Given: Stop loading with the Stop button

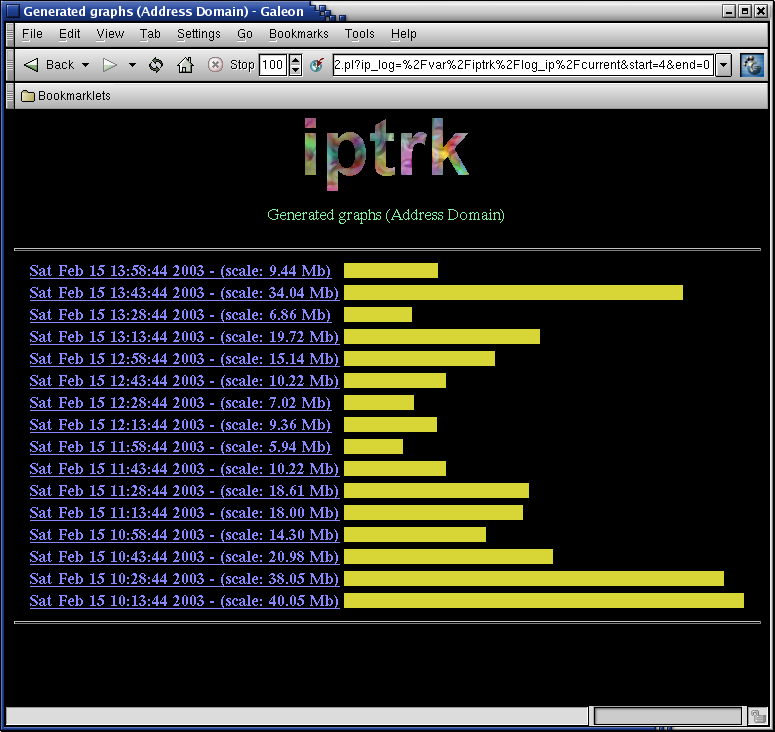Looking at the screenshot, I should click(230, 65).
